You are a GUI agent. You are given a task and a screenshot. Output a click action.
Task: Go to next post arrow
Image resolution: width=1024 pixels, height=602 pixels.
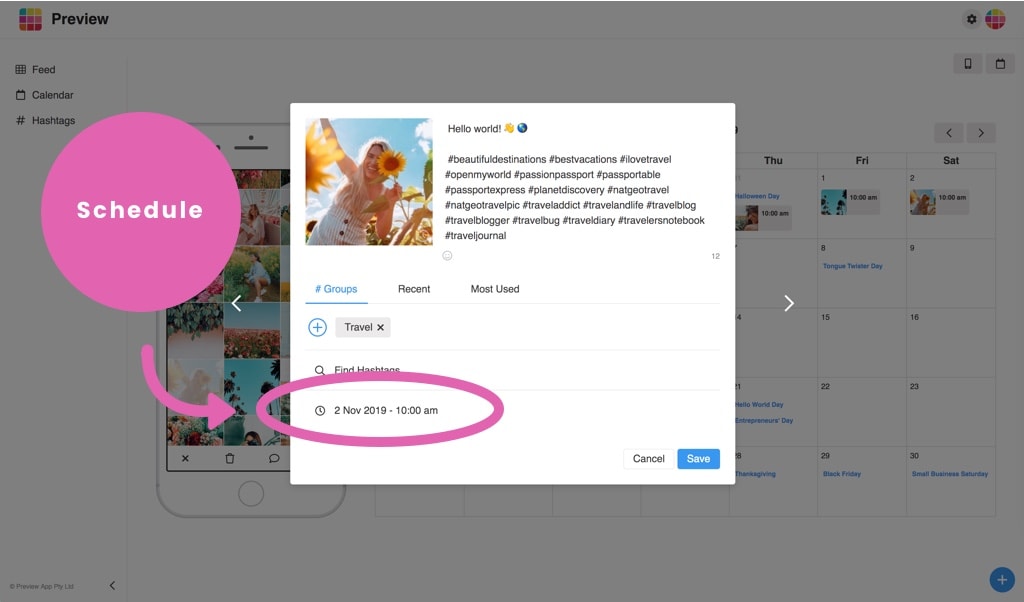click(x=789, y=303)
